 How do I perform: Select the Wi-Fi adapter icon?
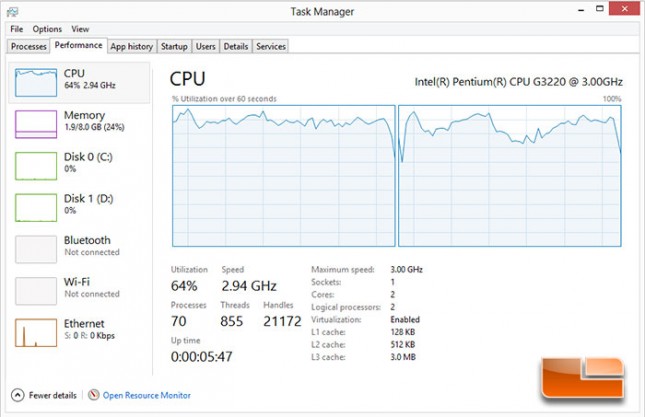[x=36, y=291]
